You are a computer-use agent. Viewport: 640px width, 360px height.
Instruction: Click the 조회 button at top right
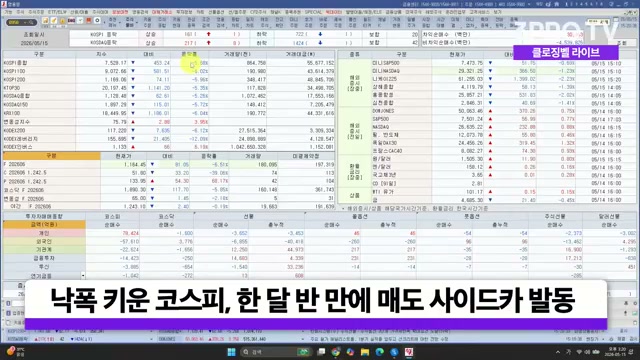pos(622,42)
